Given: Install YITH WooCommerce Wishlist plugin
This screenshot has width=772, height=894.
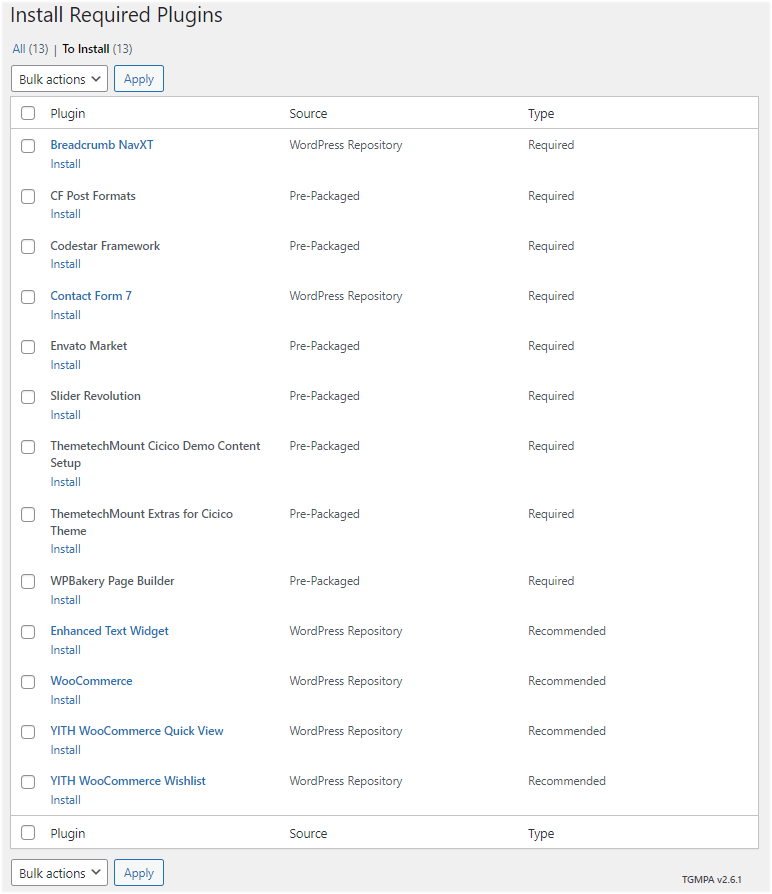Looking at the screenshot, I should pyautogui.click(x=66, y=800).
